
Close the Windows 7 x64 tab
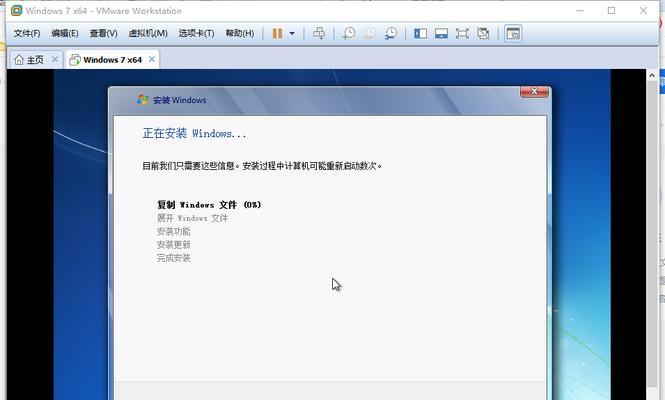[152, 59]
